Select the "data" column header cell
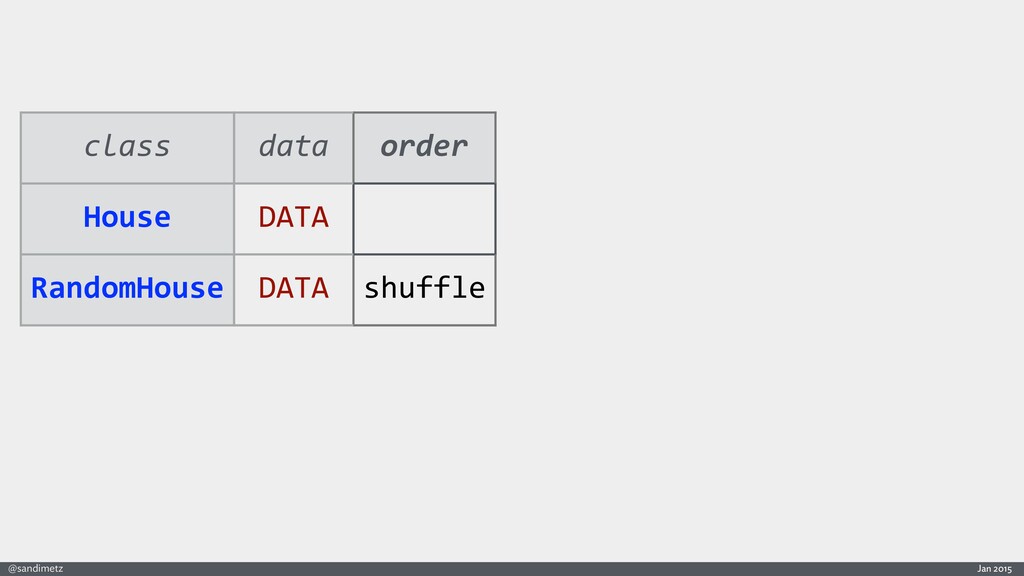 (x=293, y=147)
